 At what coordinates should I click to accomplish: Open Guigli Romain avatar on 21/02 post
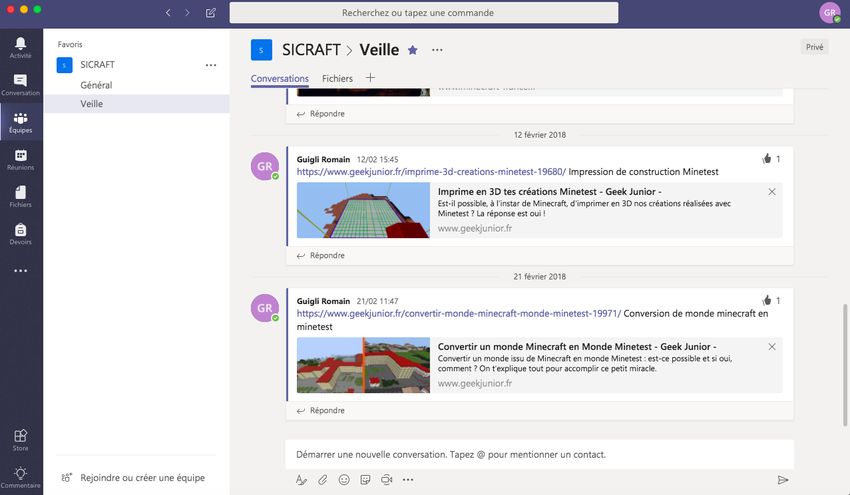pyautogui.click(x=265, y=308)
